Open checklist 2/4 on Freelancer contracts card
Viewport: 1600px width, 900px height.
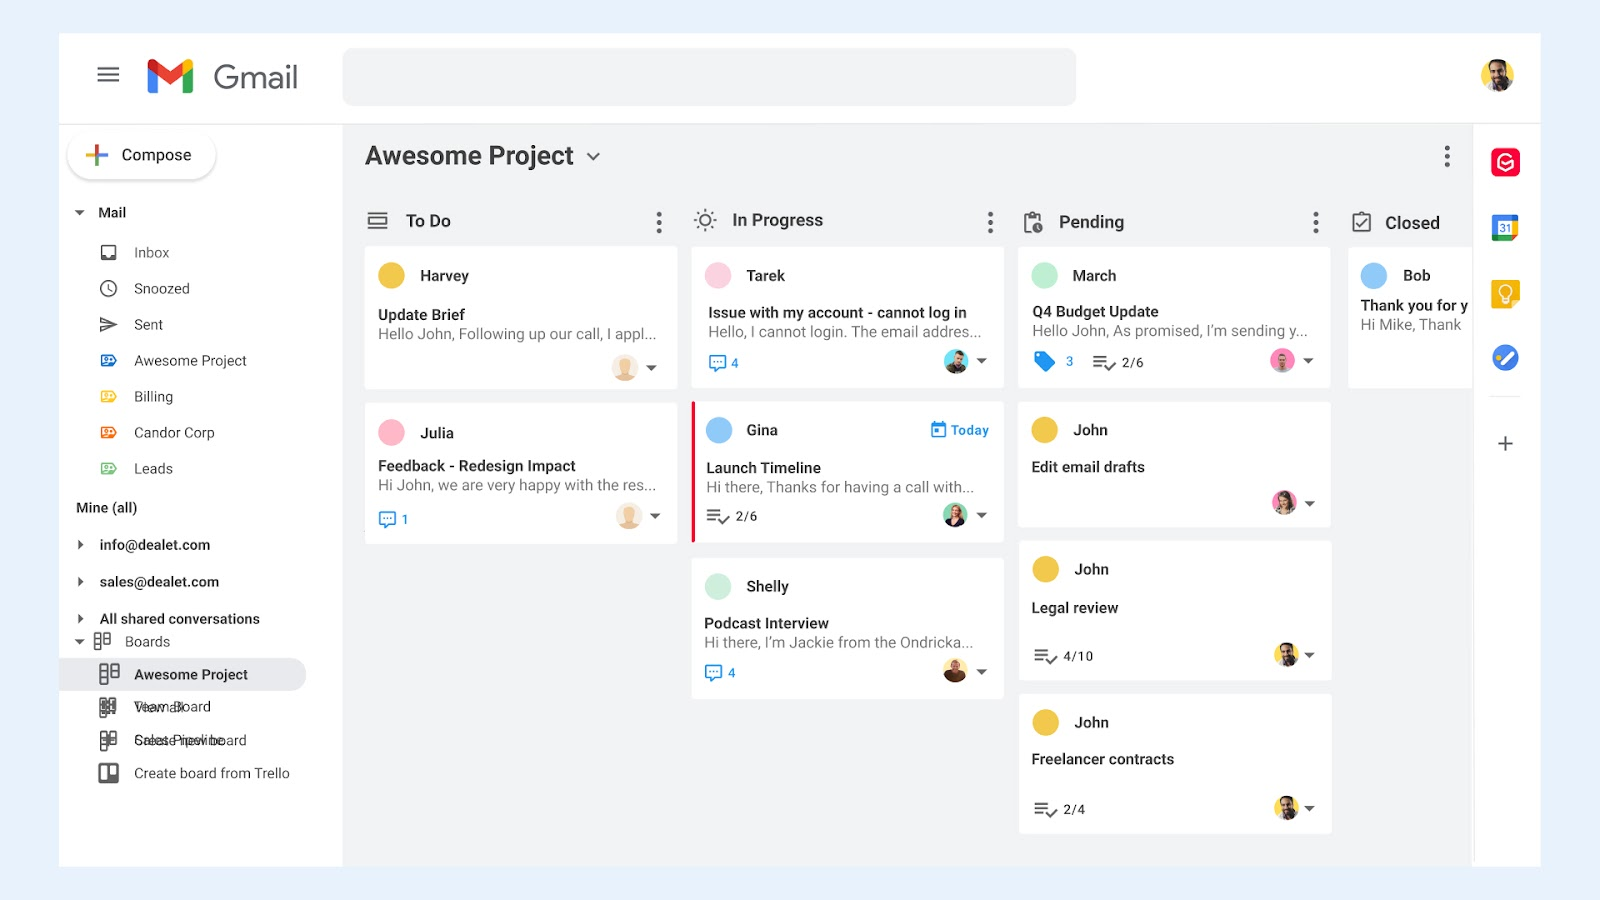tap(1059, 809)
